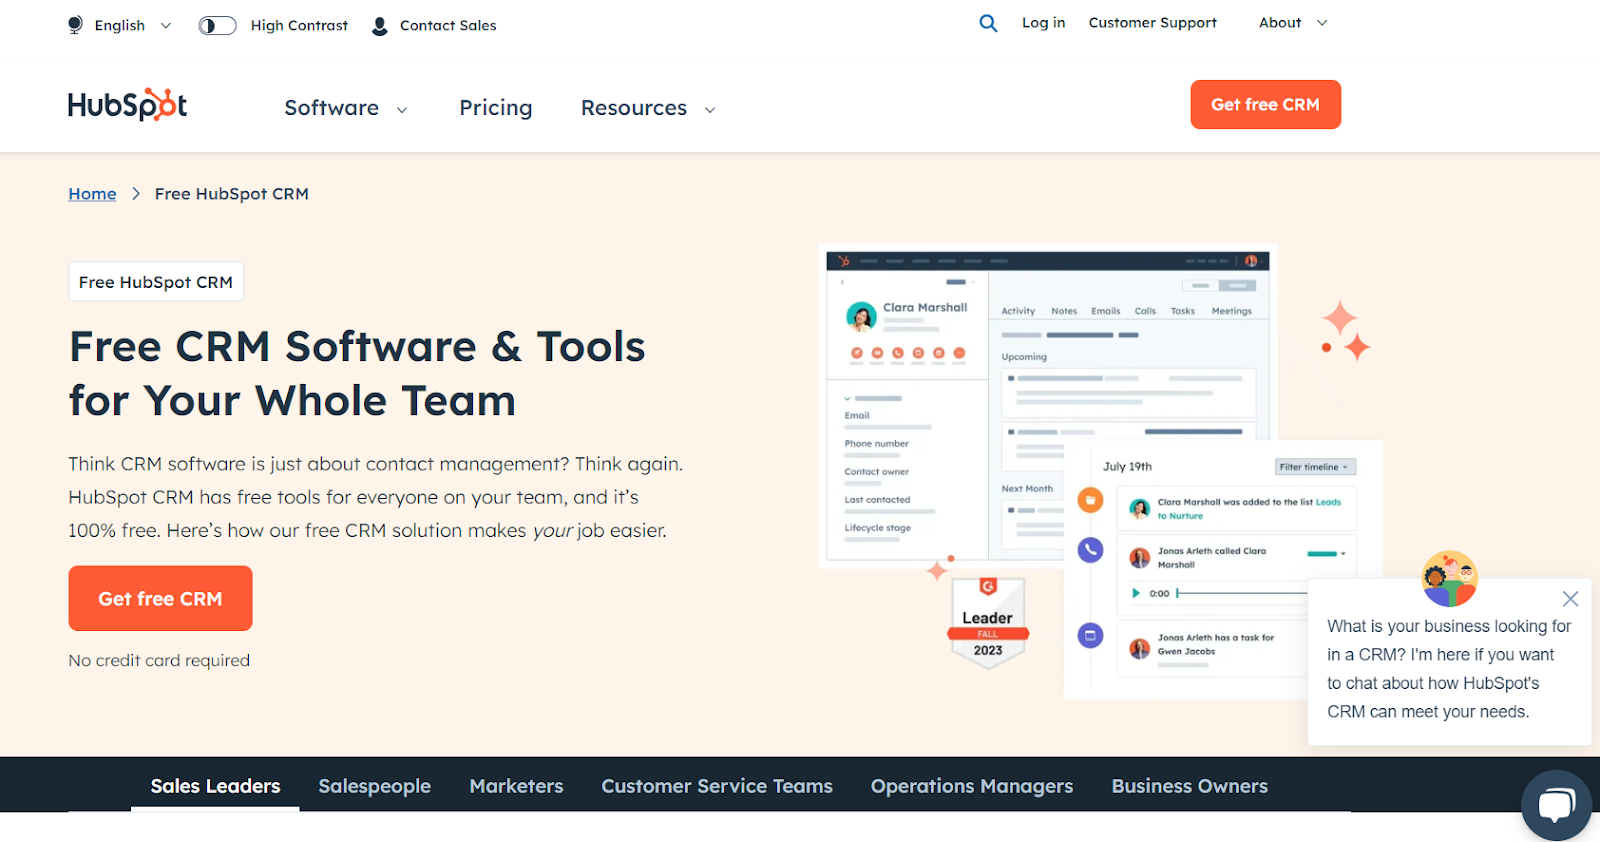
Task: Click the Contact Sales person icon
Action: coord(380,26)
